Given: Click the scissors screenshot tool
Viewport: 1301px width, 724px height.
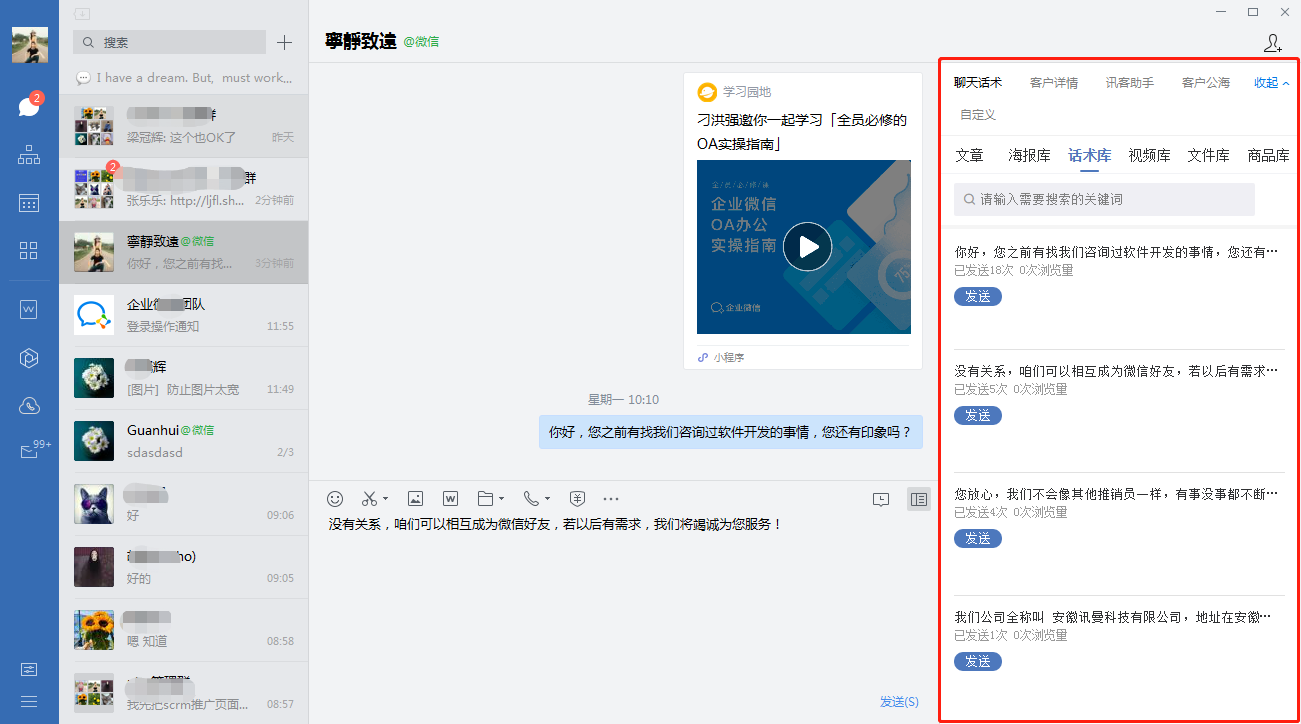Looking at the screenshot, I should (x=370, y=498).
